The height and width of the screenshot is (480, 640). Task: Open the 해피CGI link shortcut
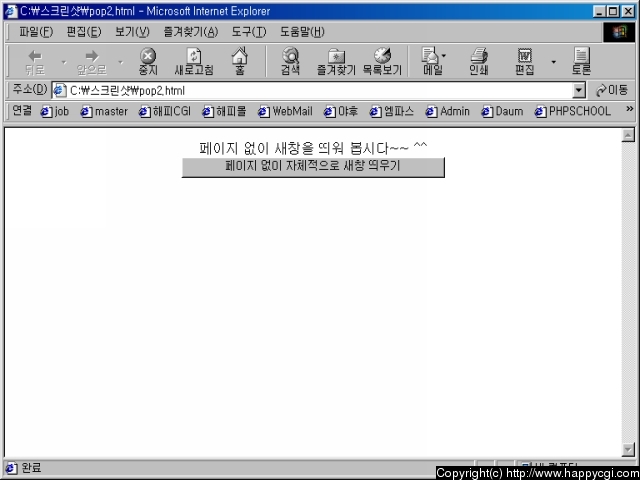(165, 111)
